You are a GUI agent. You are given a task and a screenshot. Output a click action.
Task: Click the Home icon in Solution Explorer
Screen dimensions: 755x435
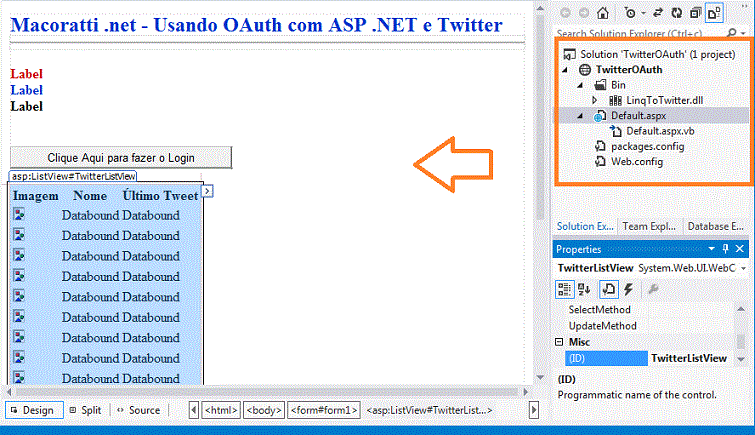[x=603, y=13]
